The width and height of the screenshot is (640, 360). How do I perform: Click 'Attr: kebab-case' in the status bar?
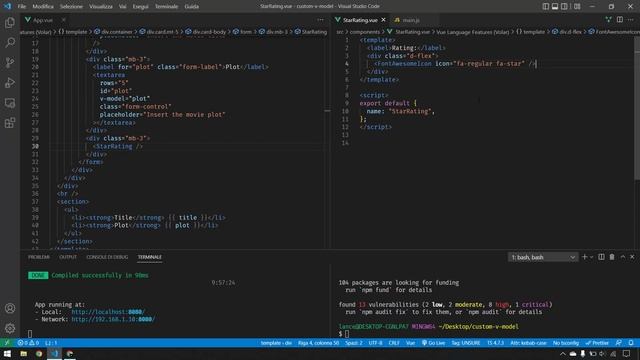click(x=528, y=343)
